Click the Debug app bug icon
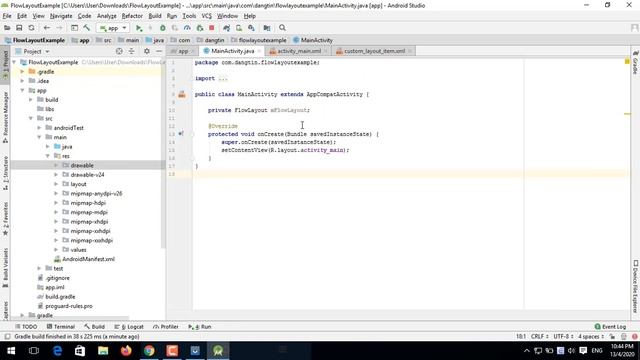 coord(162,28)
